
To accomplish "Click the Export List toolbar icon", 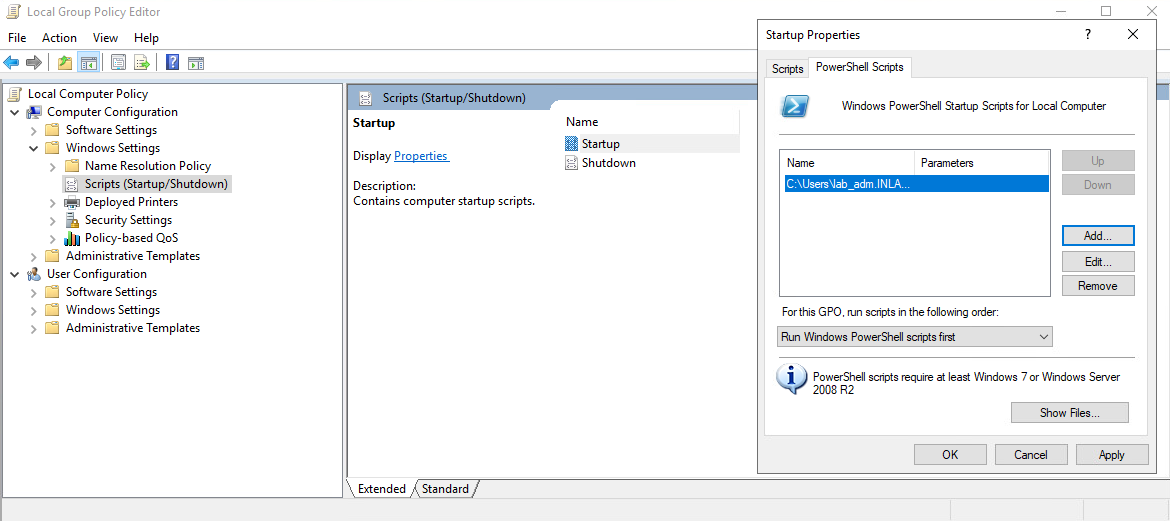I will click(142, 63).
